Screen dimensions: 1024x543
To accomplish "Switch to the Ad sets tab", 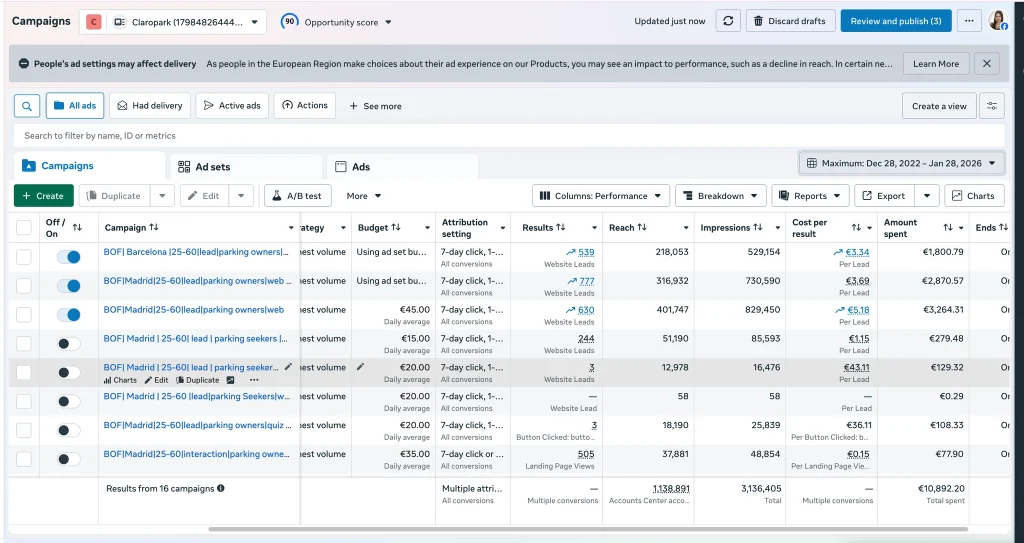I will point(204,167).
